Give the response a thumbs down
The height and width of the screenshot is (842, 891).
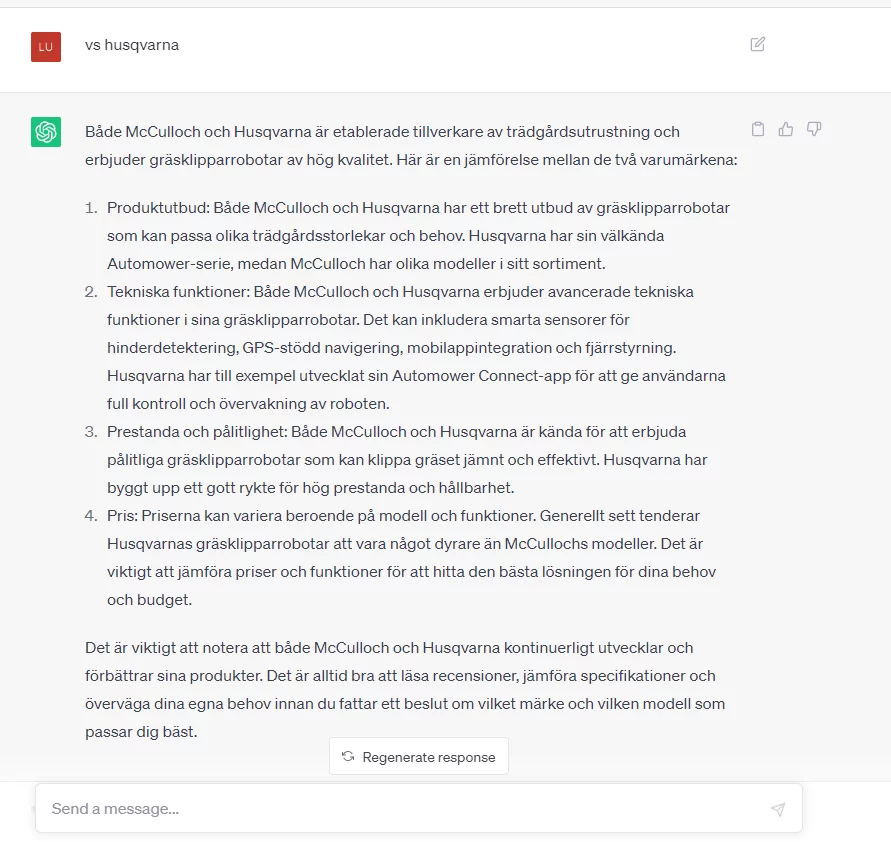tap(814, 129)
